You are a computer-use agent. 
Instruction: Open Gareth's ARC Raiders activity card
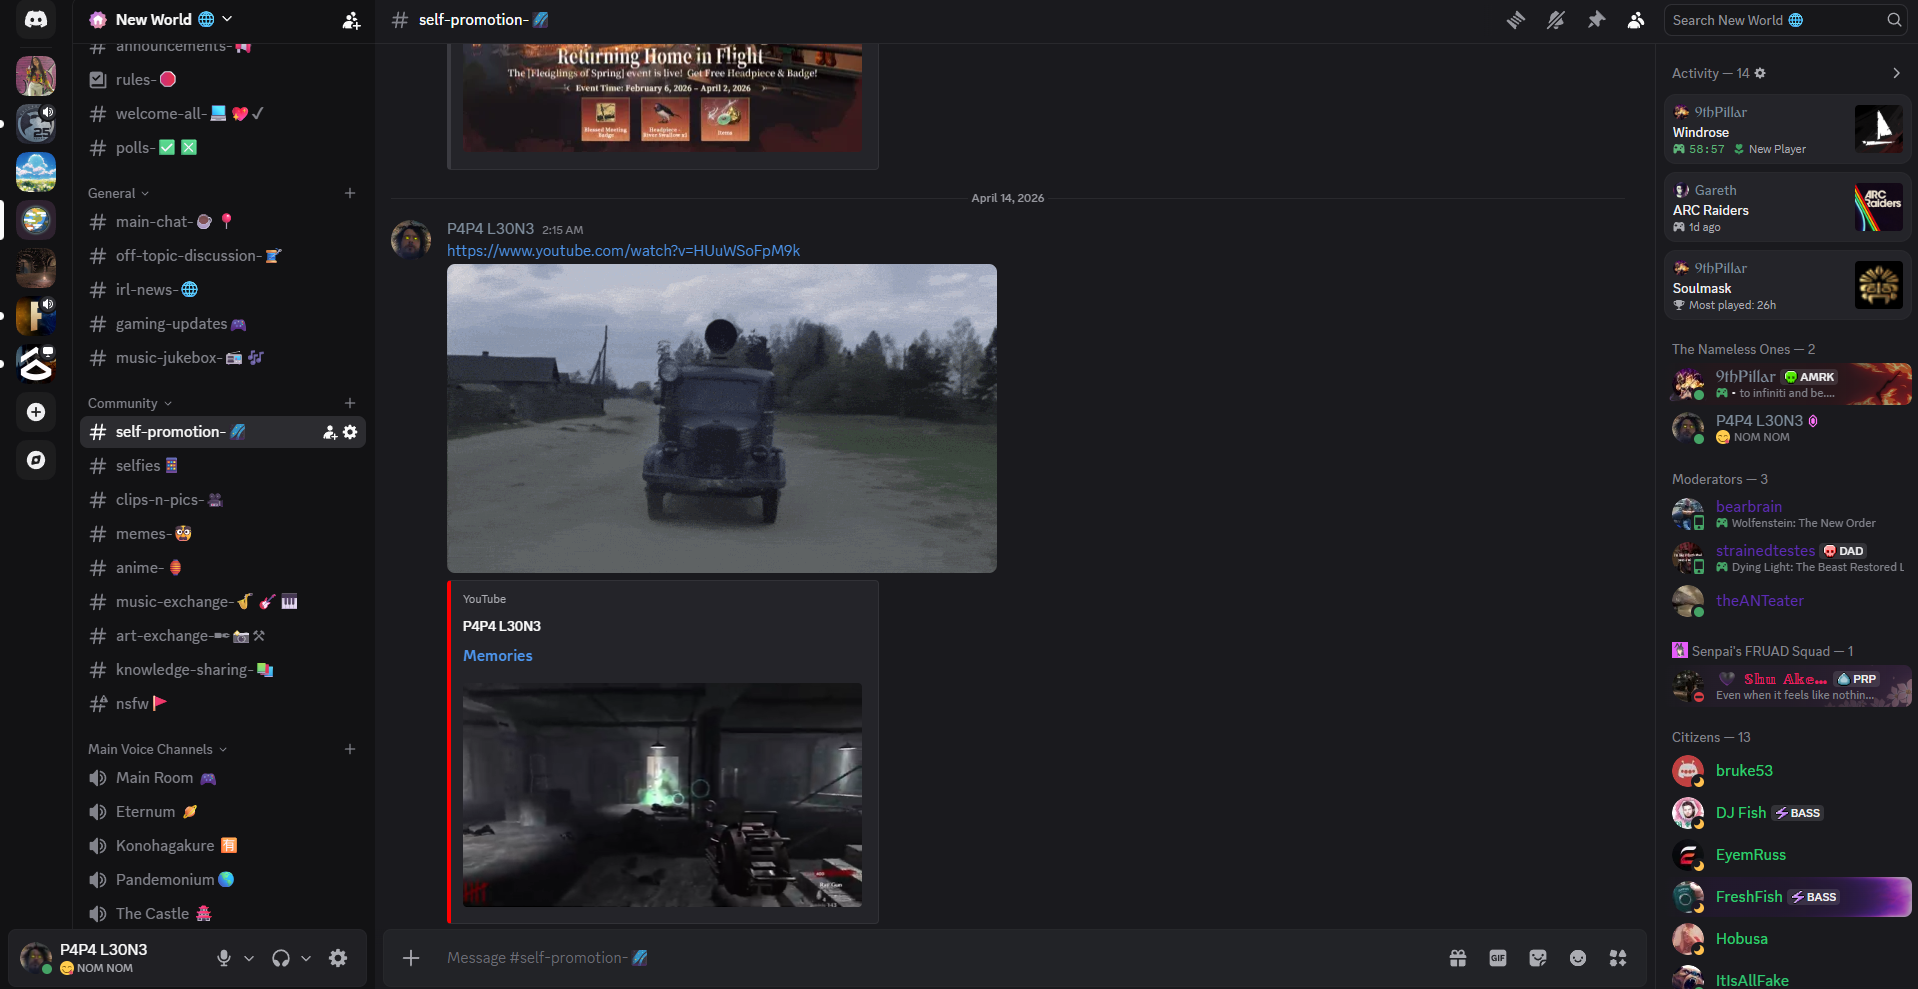click(1787, 207)
